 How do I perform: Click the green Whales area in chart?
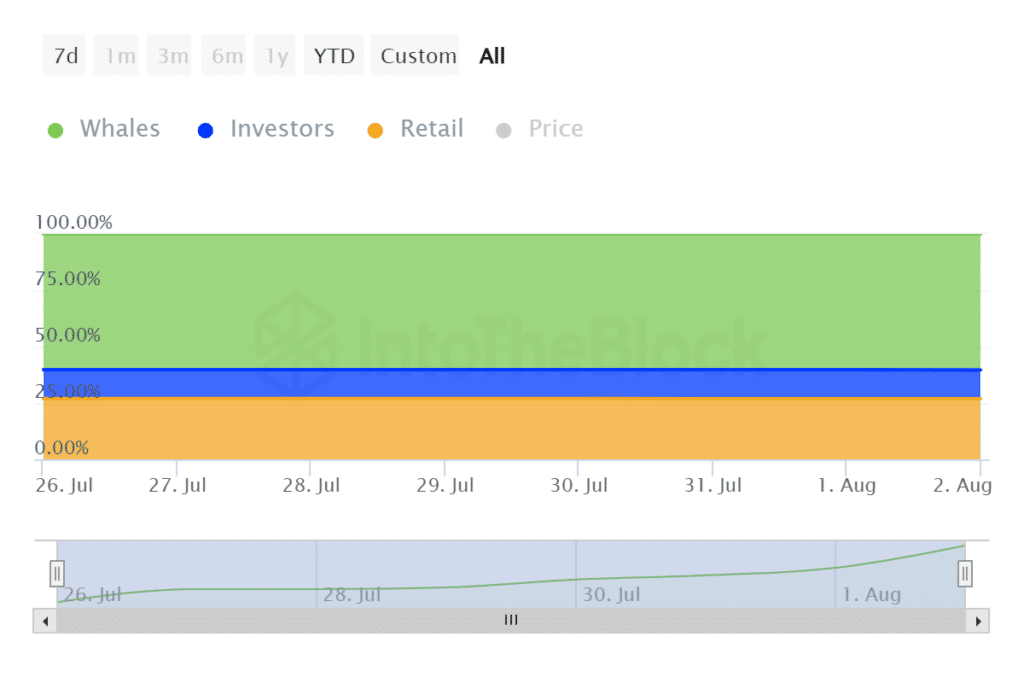511,302
